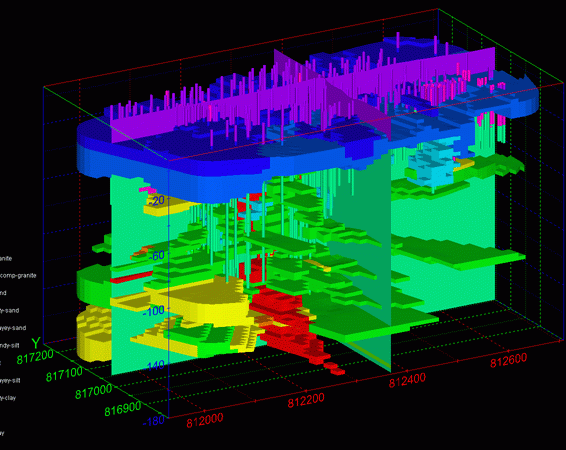This screenshot has width=566, height=450.
Task: Click the 817100 Y-axis label
Action: click(x=64, y=374)
